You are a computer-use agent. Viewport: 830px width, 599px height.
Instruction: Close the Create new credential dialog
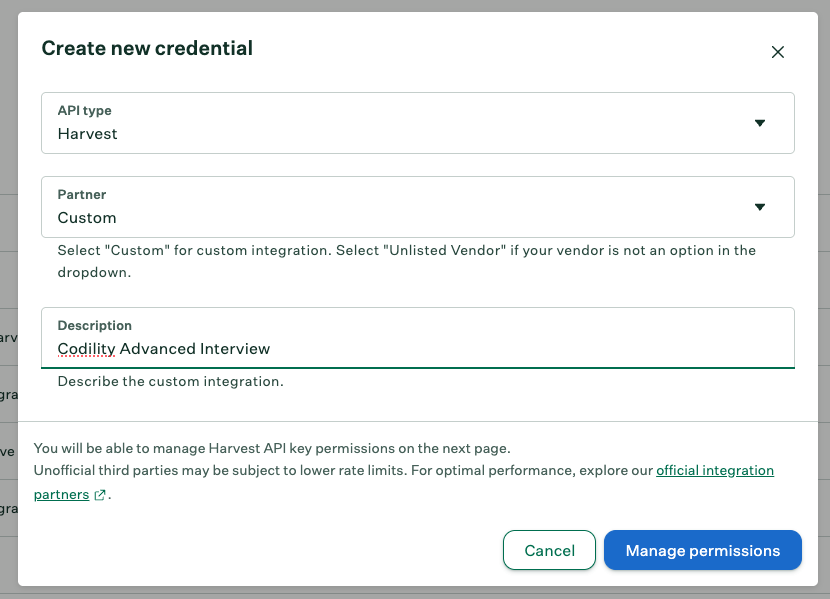[x=777, y=52]
